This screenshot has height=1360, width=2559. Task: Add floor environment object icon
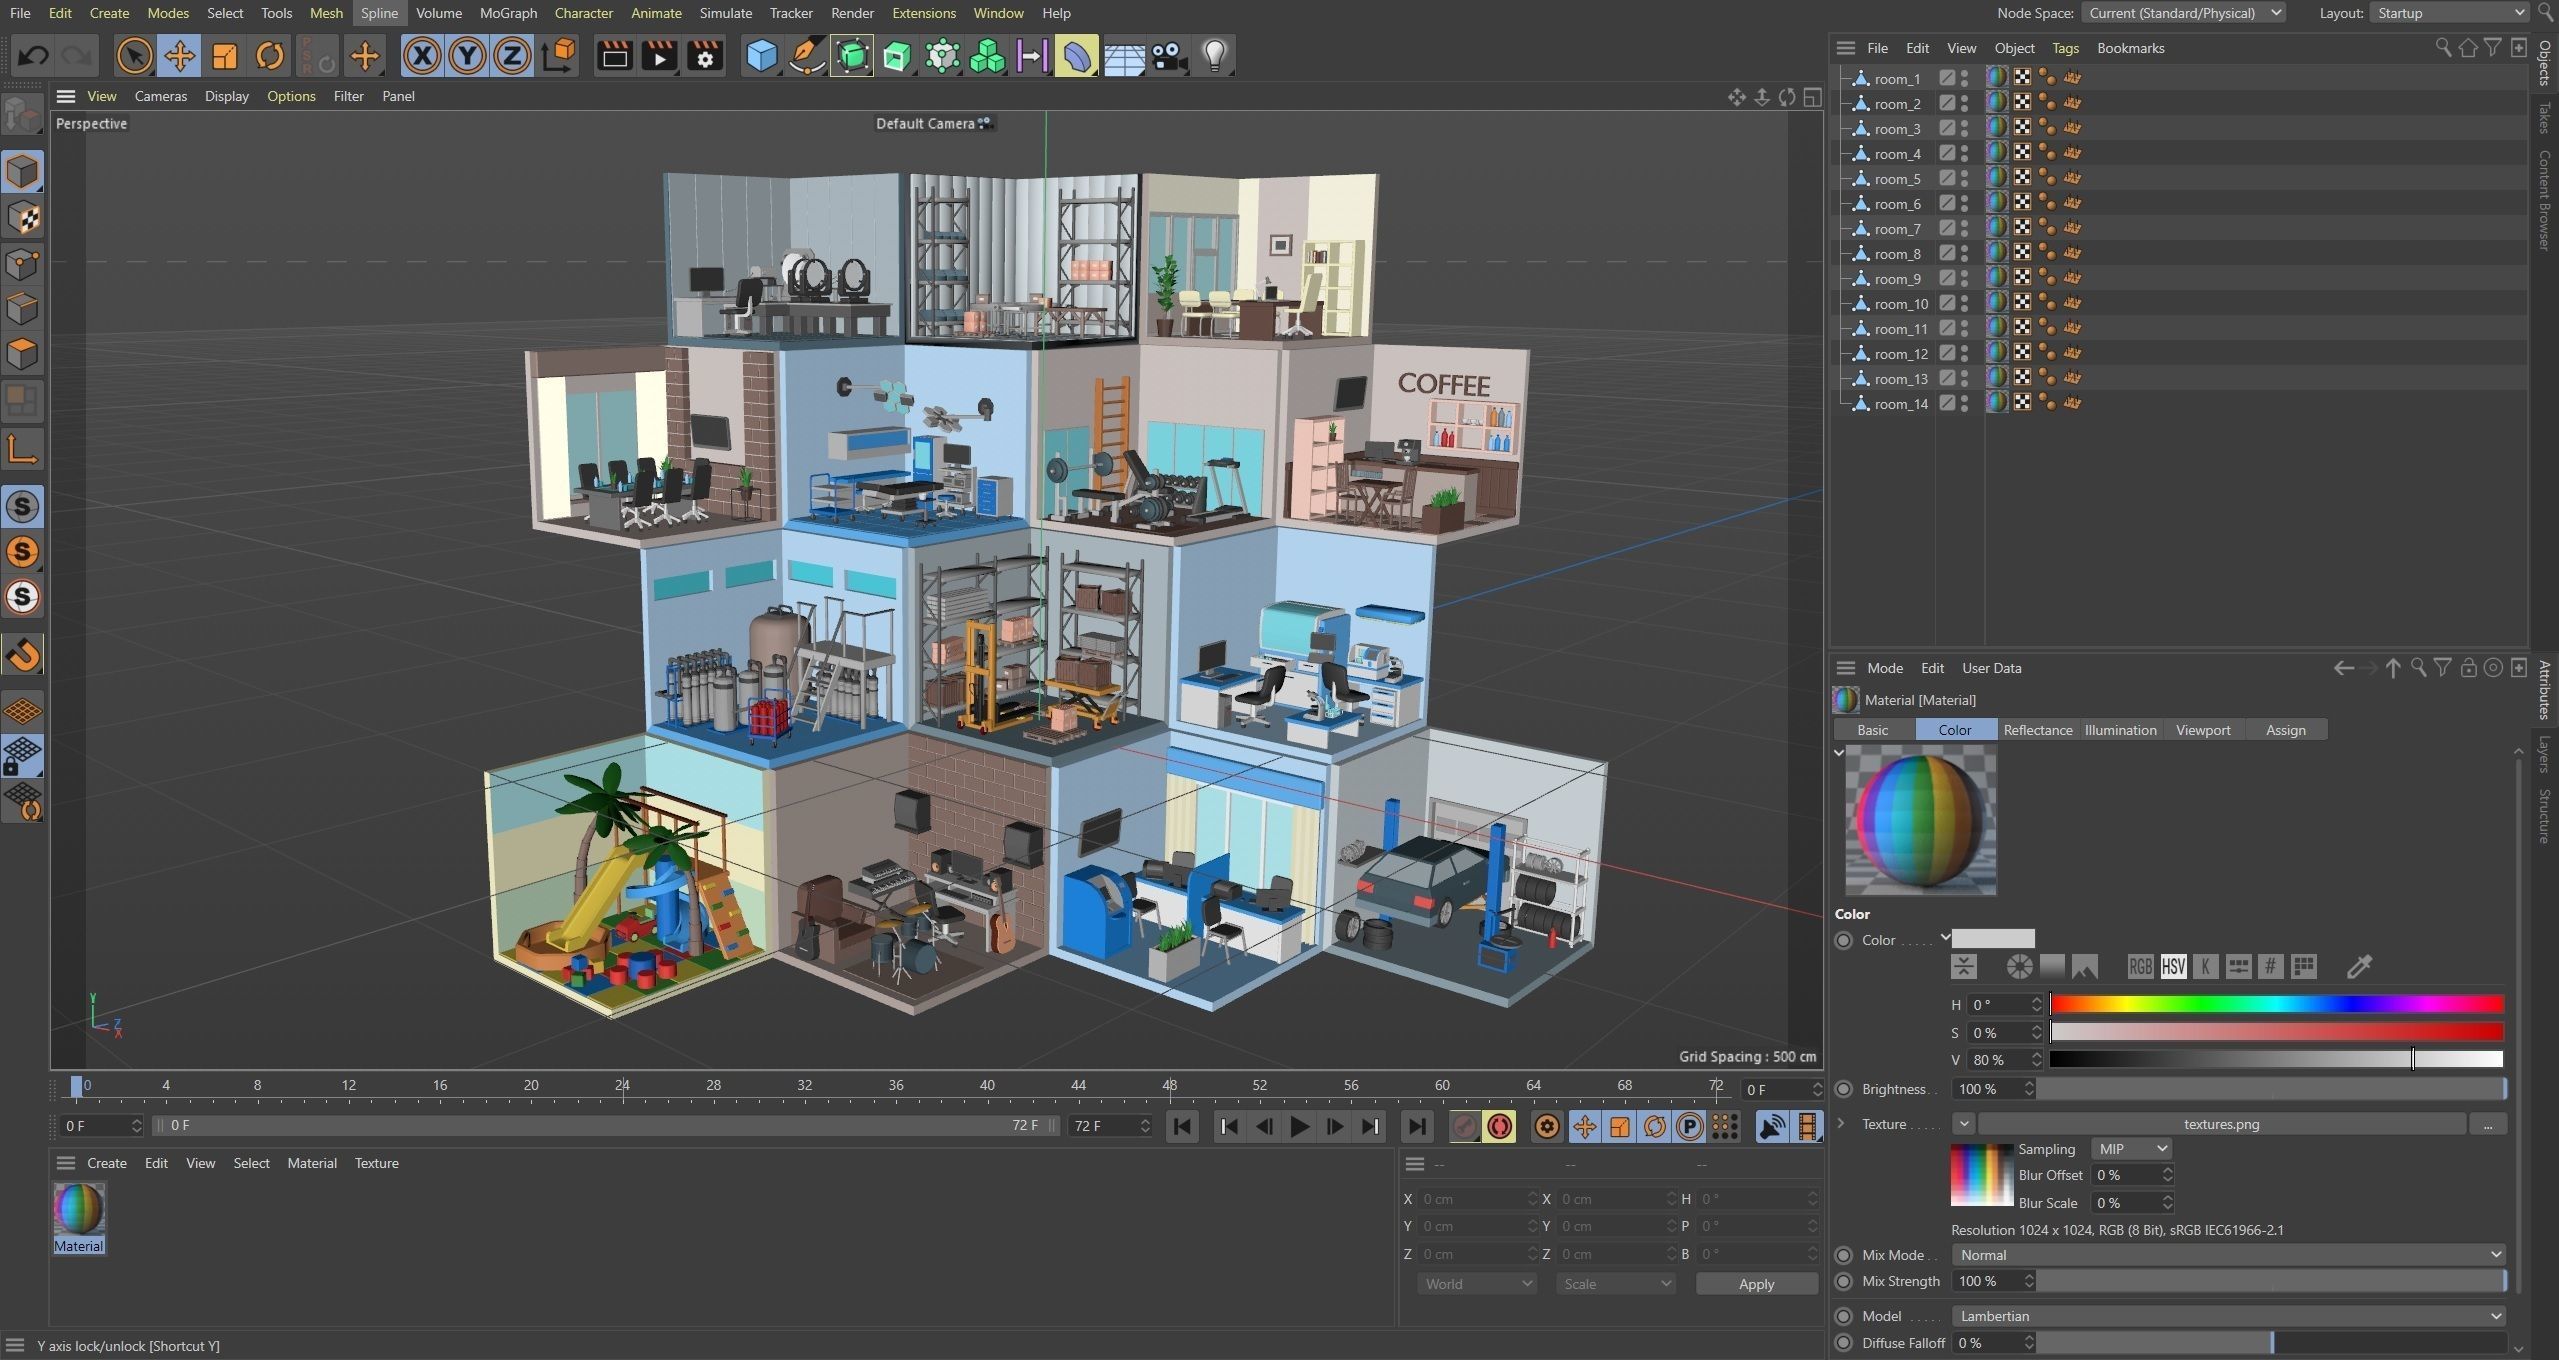click(1124, 56)
